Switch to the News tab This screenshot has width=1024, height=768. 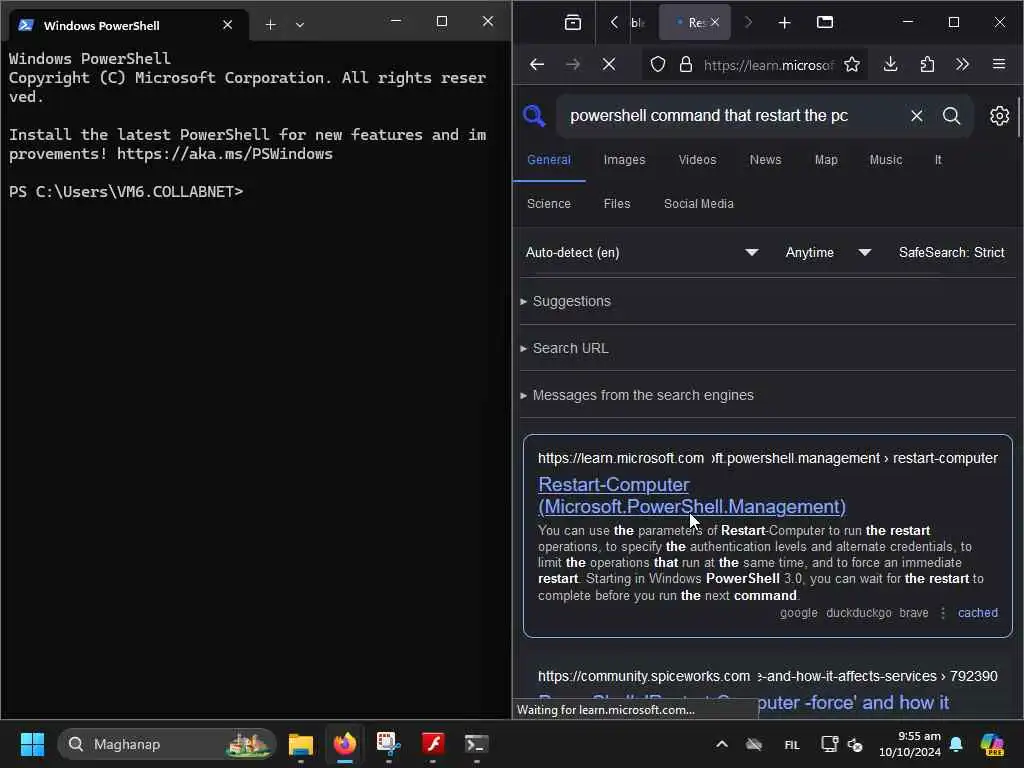(765, 159)
